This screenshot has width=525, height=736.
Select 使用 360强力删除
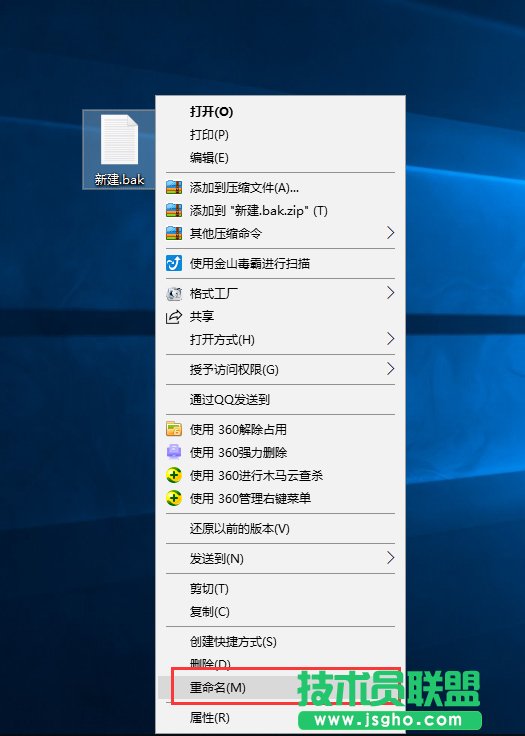pyautogui.click(x=280, y=452)
